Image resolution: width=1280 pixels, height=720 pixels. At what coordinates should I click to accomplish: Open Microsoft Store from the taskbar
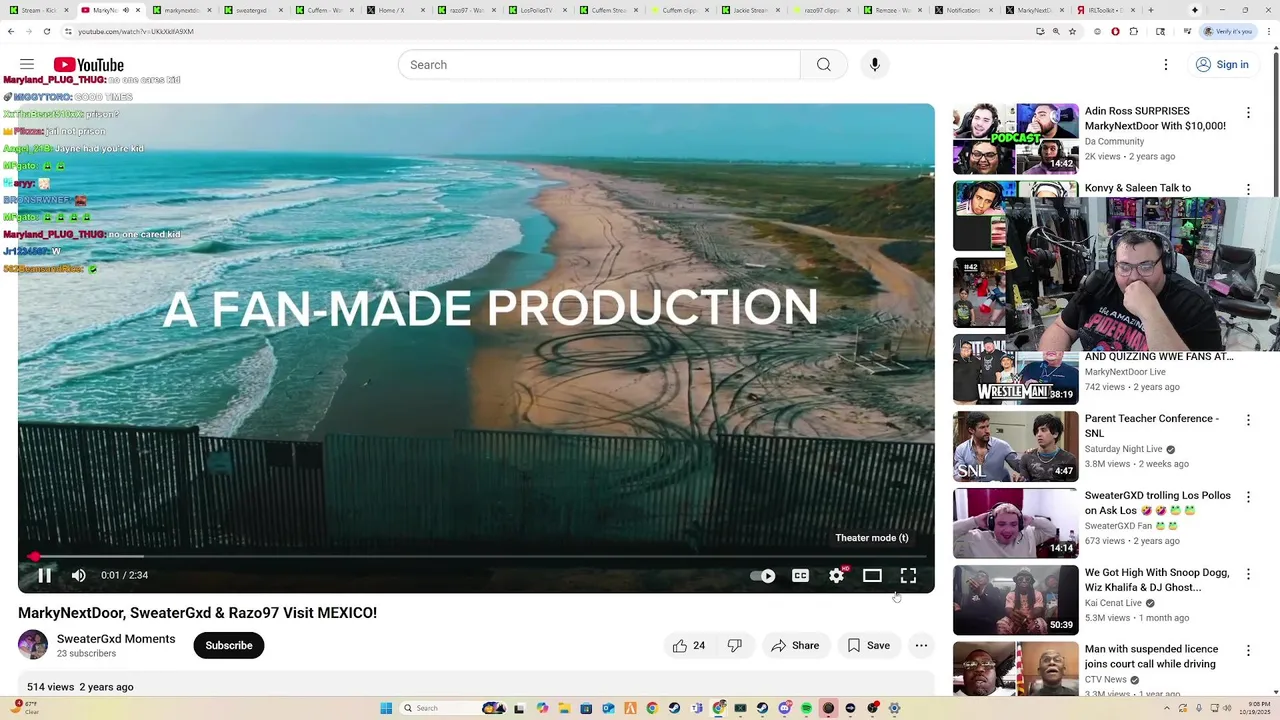[586, 708]
